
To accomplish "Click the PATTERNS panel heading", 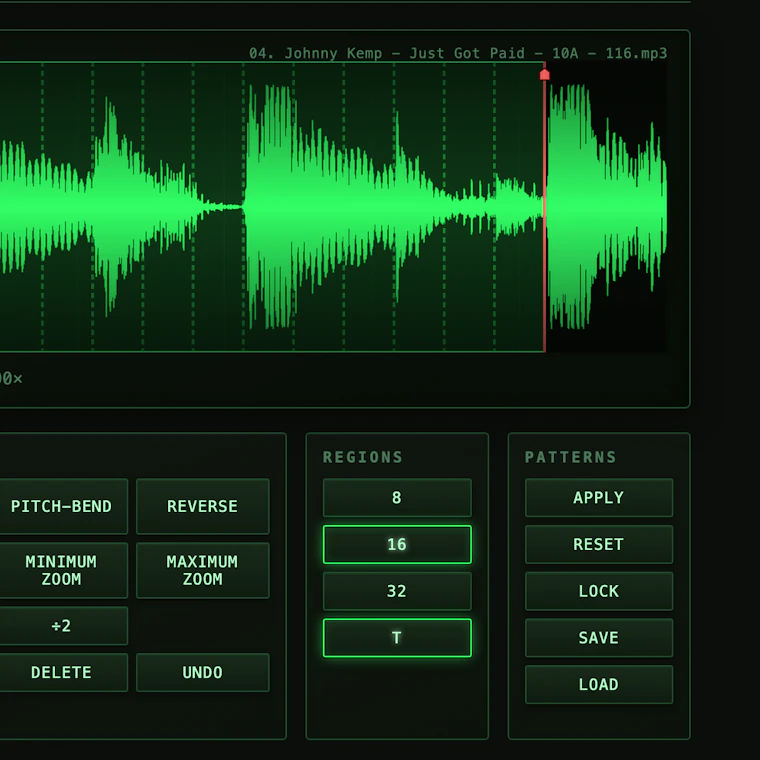I will [570, 457].
